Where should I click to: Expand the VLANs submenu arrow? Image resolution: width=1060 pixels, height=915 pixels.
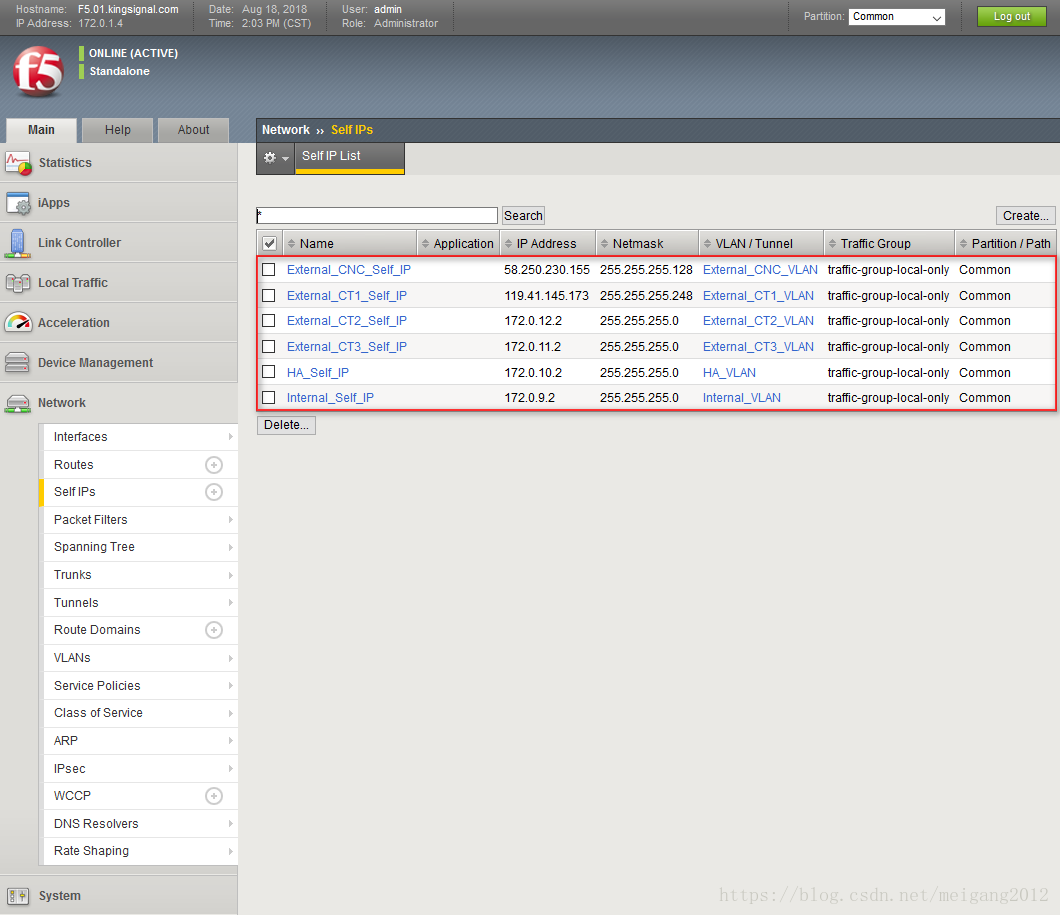[231, 658]
